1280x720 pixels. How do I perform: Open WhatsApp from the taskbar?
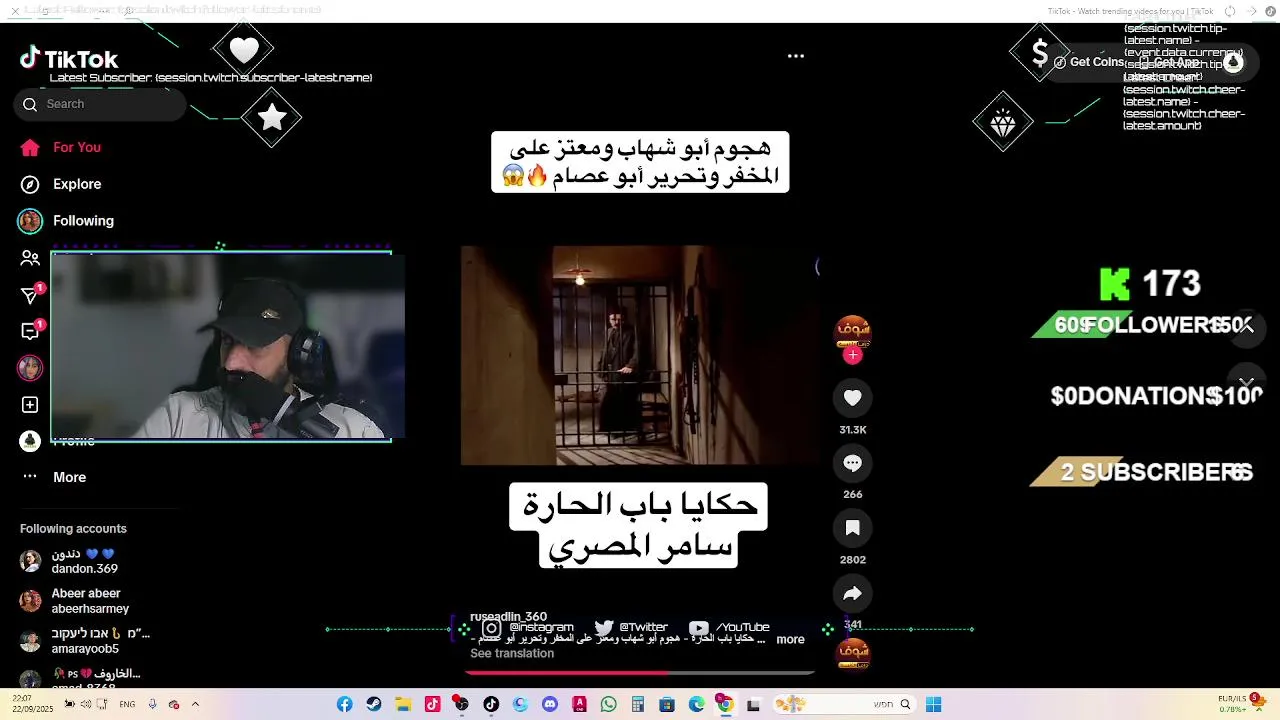point(609,704)
